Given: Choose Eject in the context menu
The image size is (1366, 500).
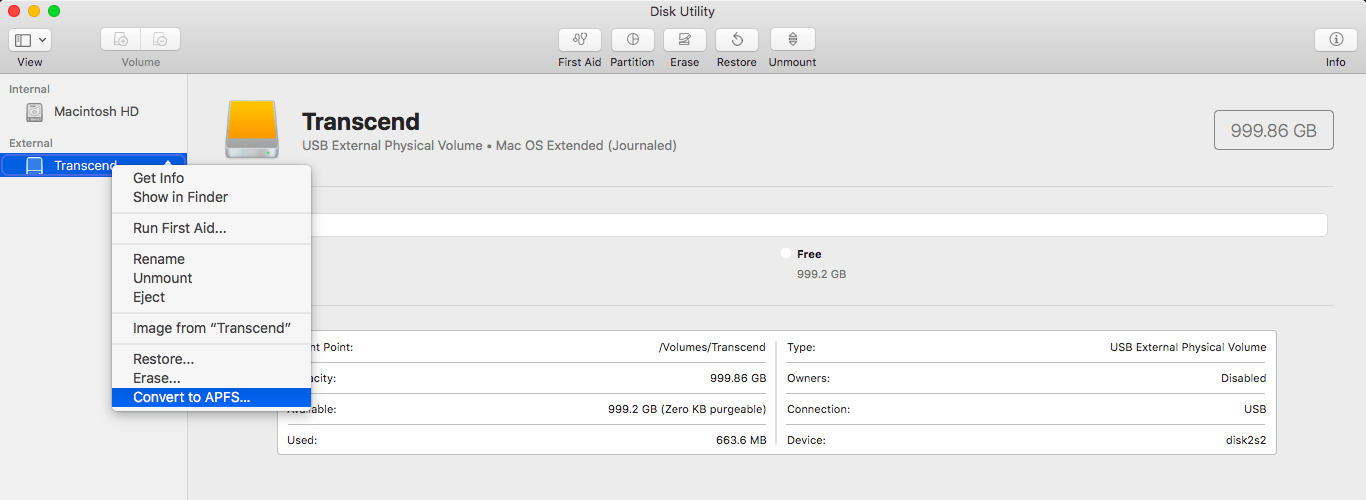Looking at the screenshot, I should click(x=211, y=297).
